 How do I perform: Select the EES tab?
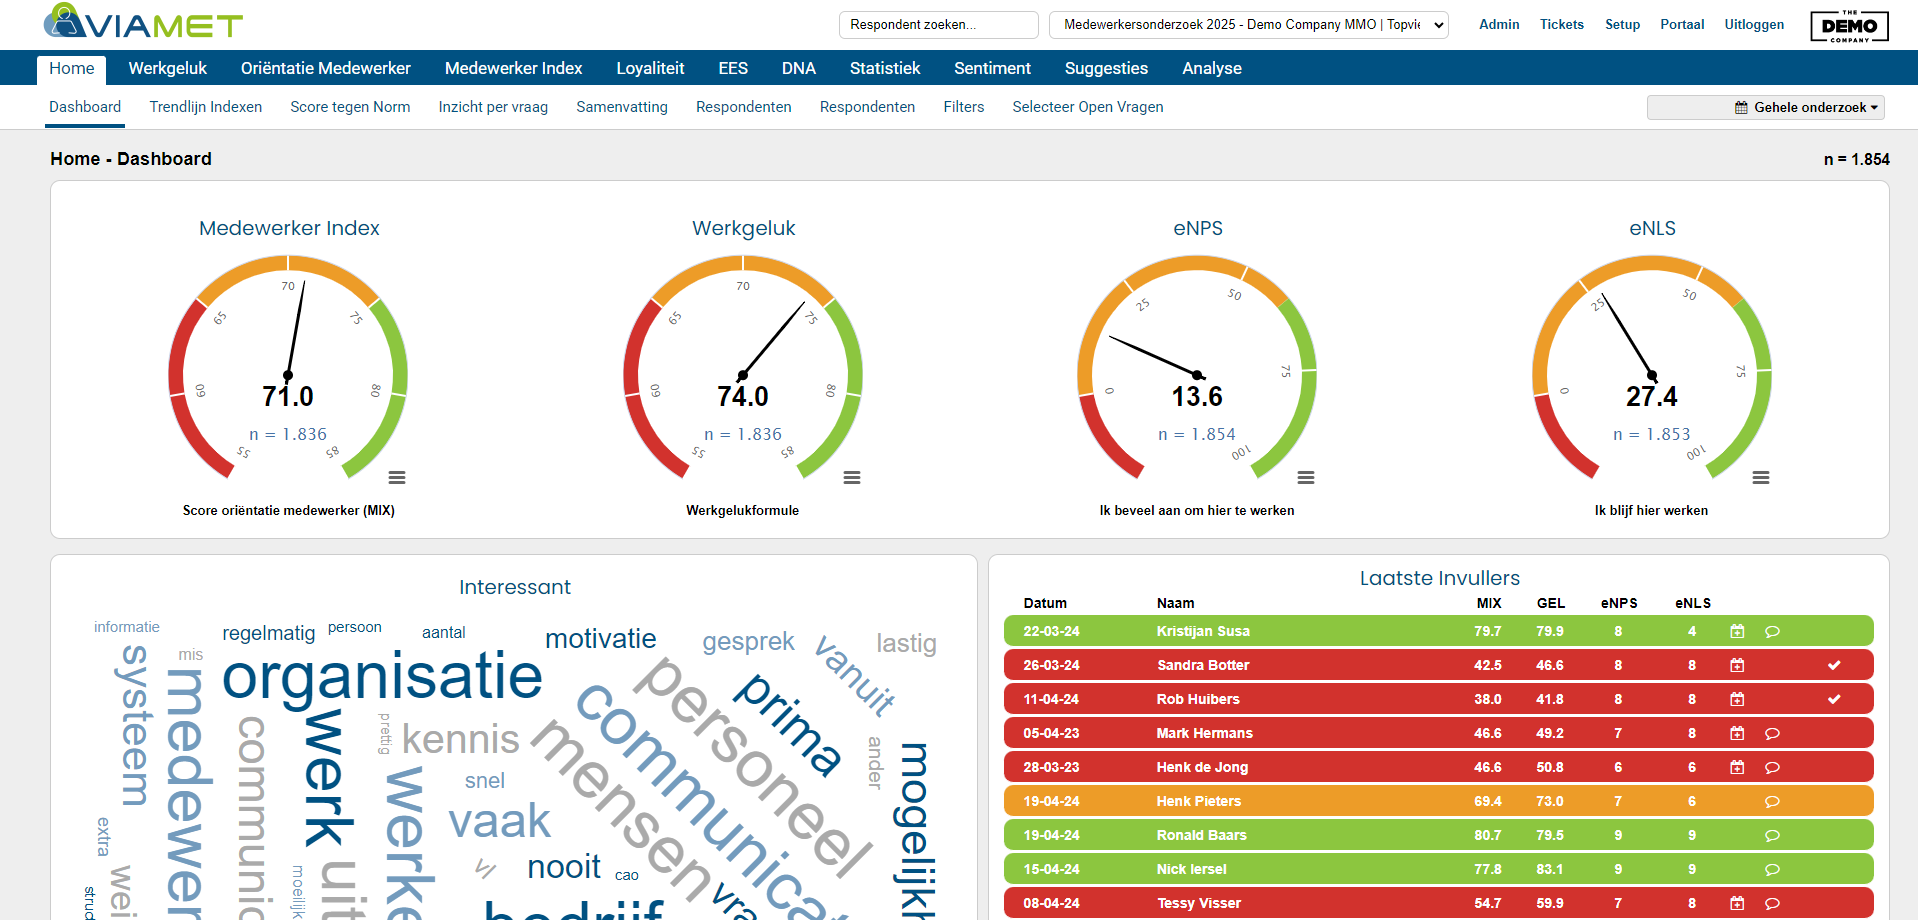tap(733, 68)
